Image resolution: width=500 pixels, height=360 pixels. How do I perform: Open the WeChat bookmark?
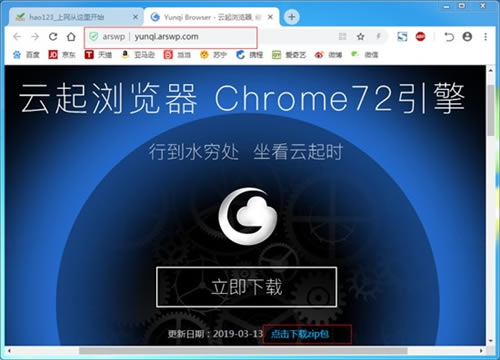click(x=364, y=55)
